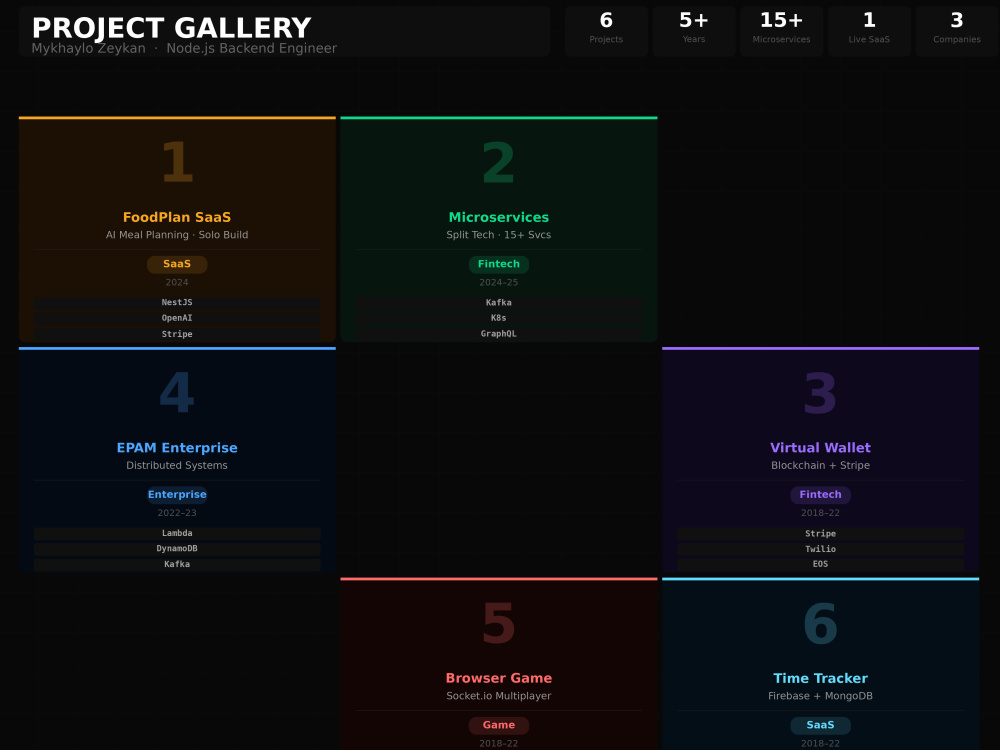
Task: Click AI Meal Planning · Solo Build text
Action: pyautogui.click(x=177, y=235)
